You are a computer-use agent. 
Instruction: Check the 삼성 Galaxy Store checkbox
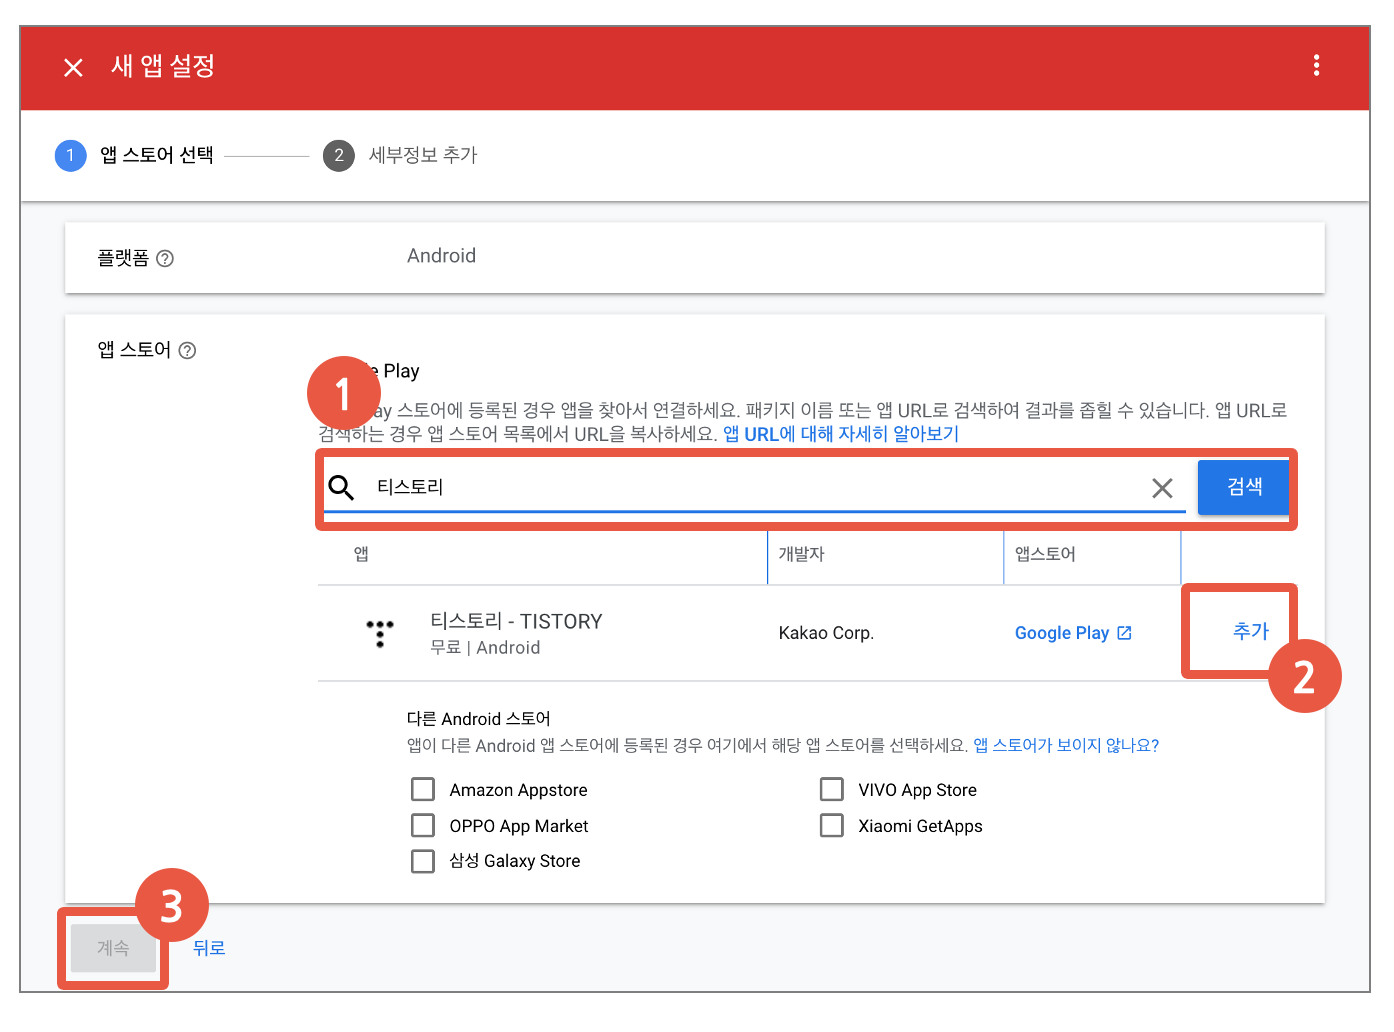coord(423,861)
